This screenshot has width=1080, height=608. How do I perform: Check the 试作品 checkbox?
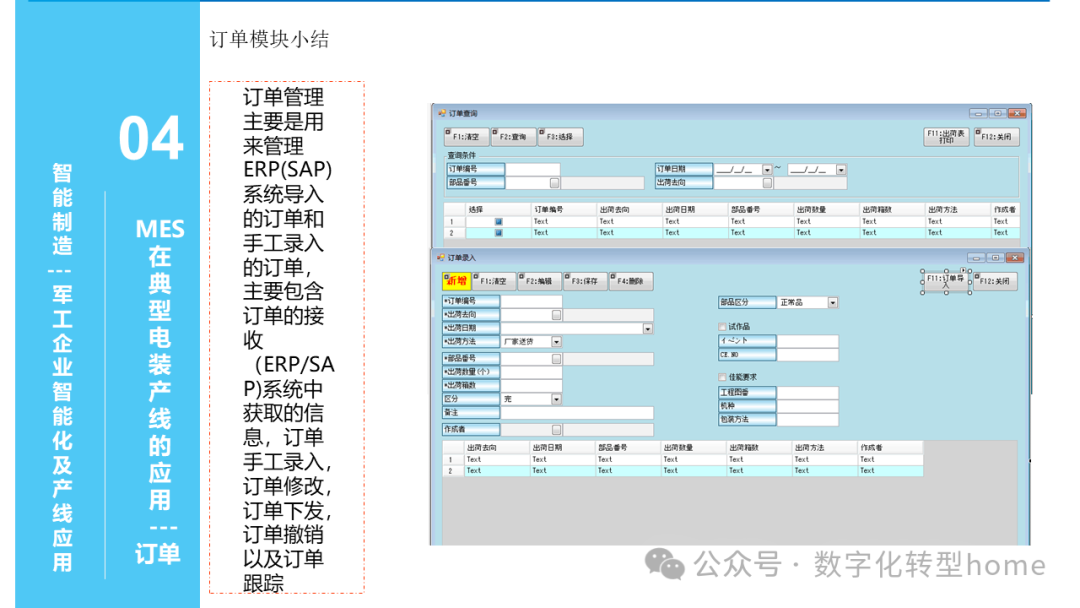(721, 325)
